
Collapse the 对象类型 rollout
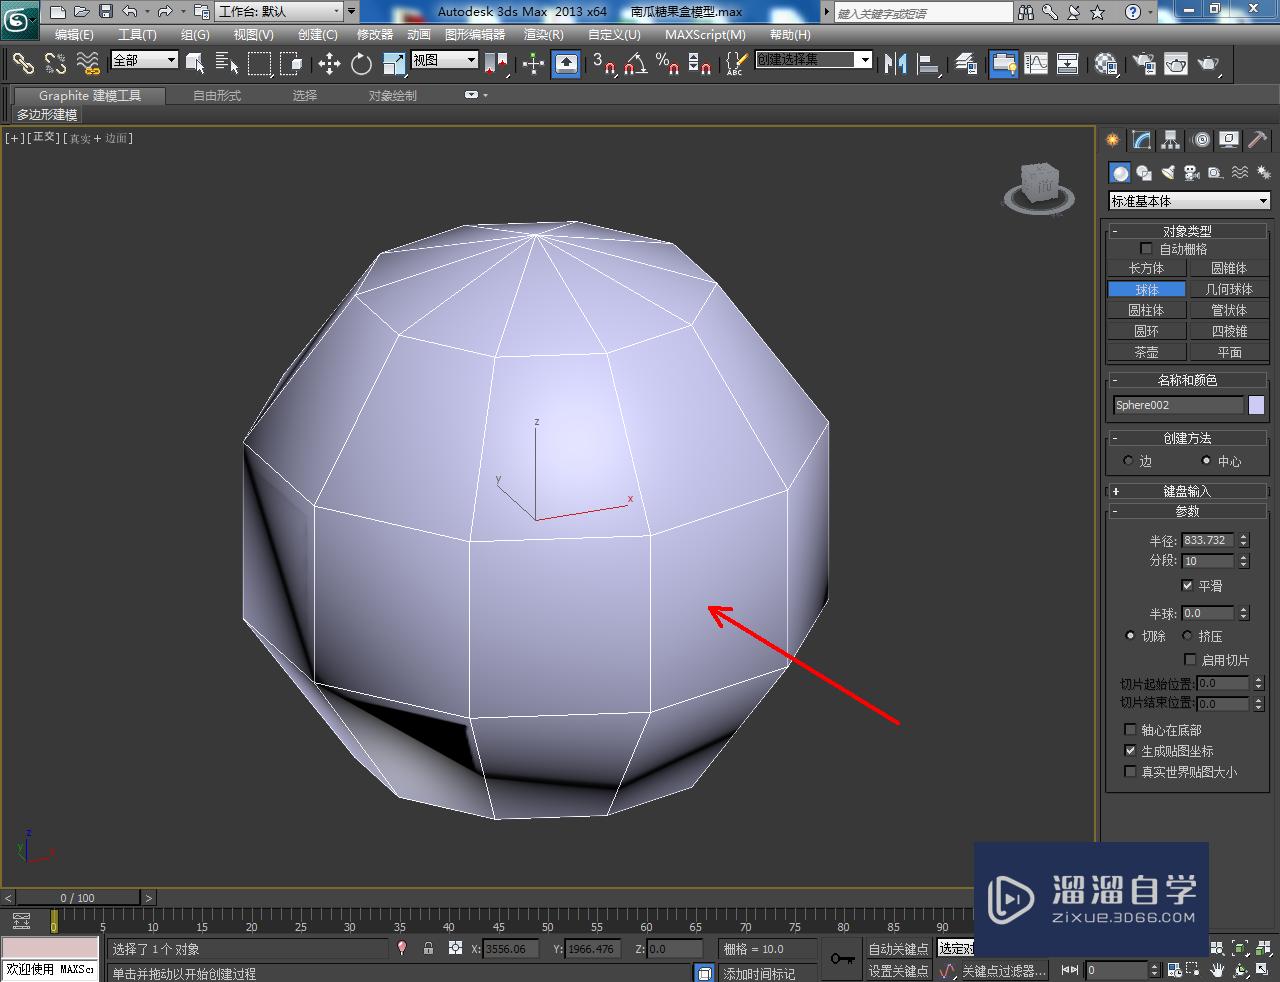point(1187,231)
